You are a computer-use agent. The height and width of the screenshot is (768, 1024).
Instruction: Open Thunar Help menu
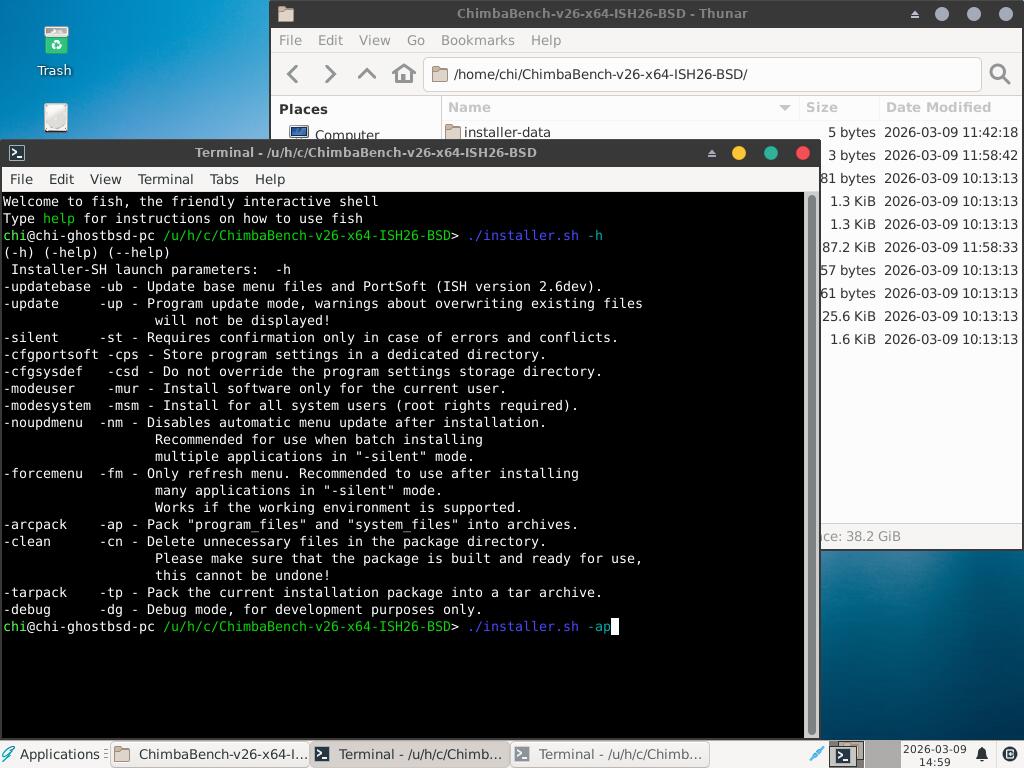point(545,40)
